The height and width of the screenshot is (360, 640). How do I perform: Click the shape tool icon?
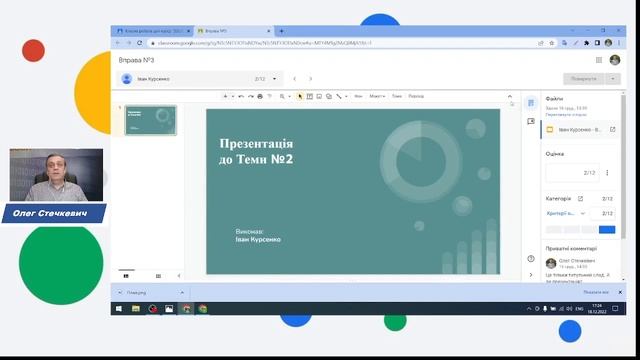pyautogui.click(x=329, y=96)
